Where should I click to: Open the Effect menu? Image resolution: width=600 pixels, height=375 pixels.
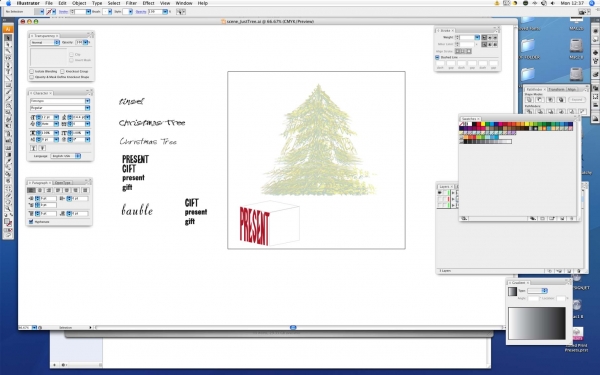[x=148, y=3]
